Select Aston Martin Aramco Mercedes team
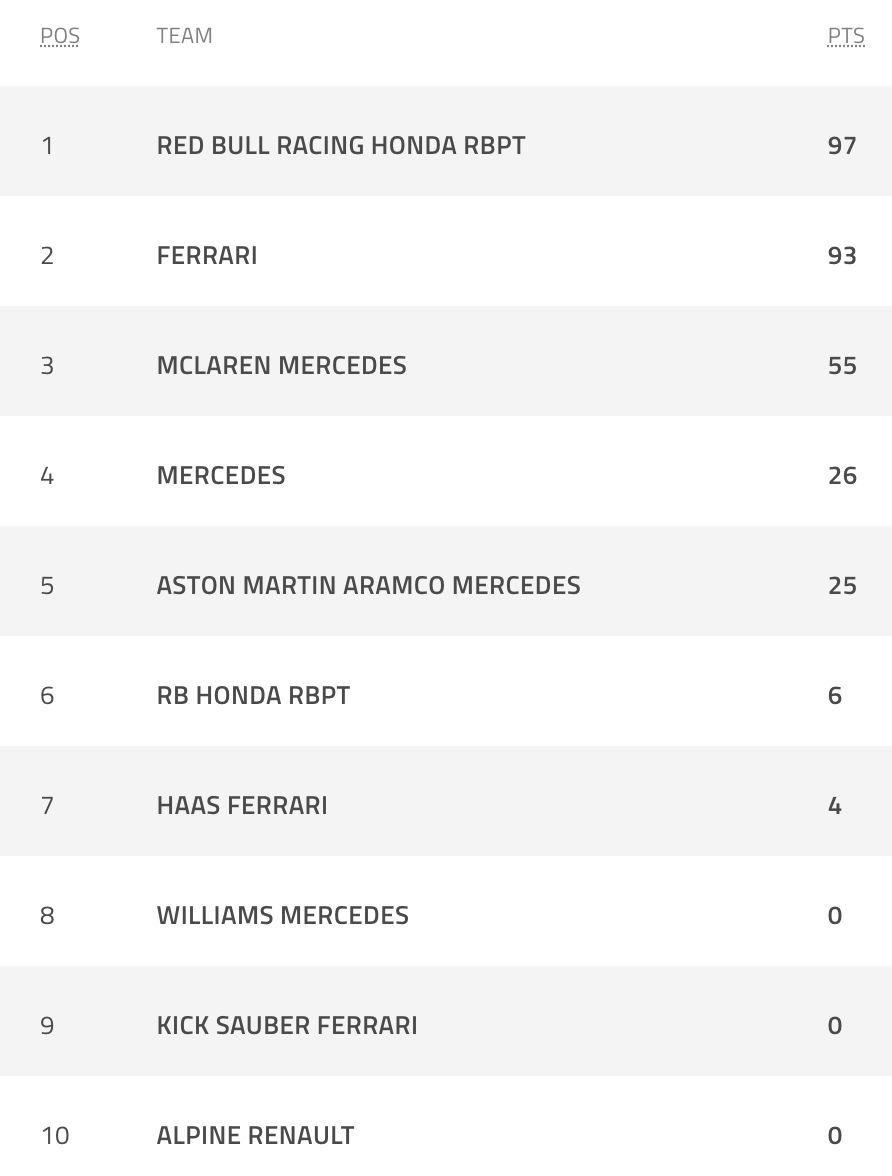Viewport: 892px width, 1176px height. click(x=368, y=586)
